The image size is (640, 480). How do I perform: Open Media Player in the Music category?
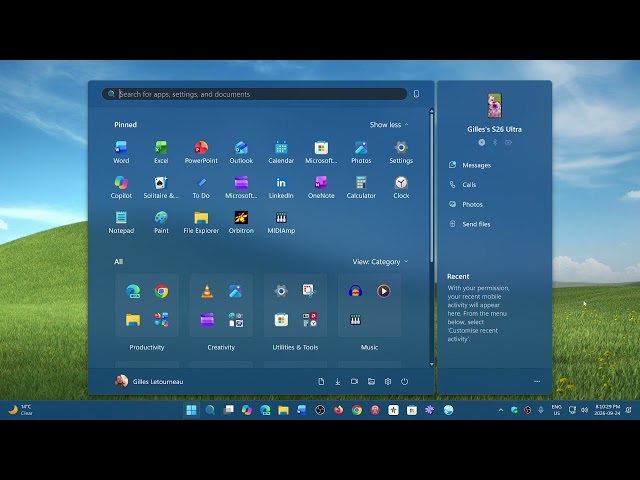(x=383, y=291)
